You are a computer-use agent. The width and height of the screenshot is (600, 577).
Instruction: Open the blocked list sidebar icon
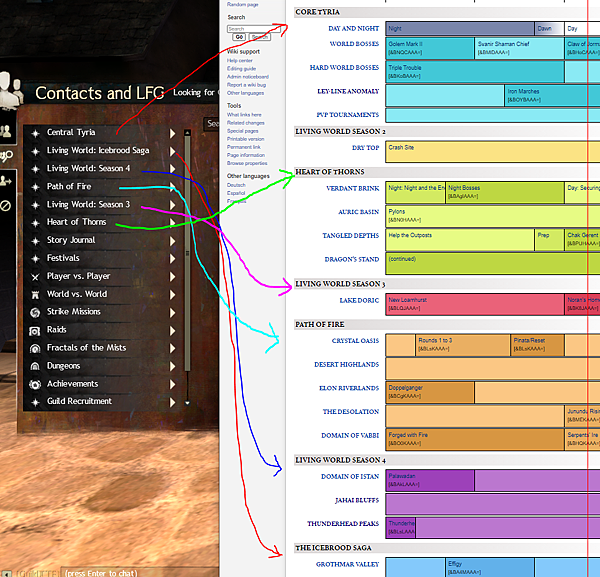coord(5,206)
